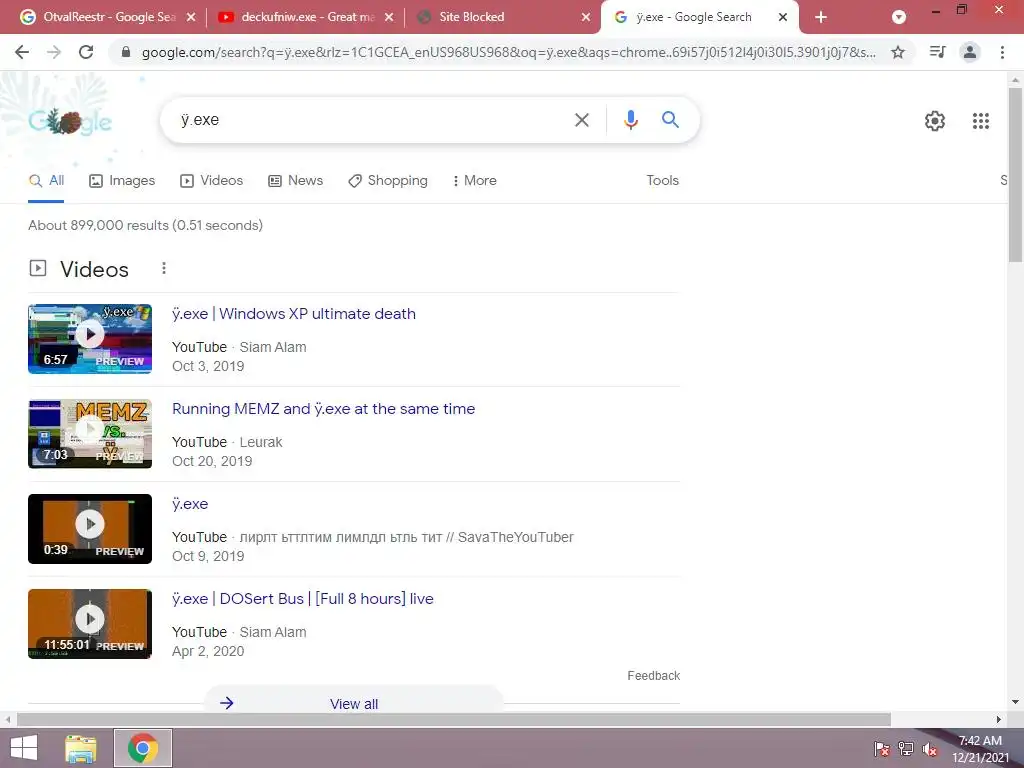Click the View all videos button
This screenshot has height=768, width=1024.
(353, 703)
